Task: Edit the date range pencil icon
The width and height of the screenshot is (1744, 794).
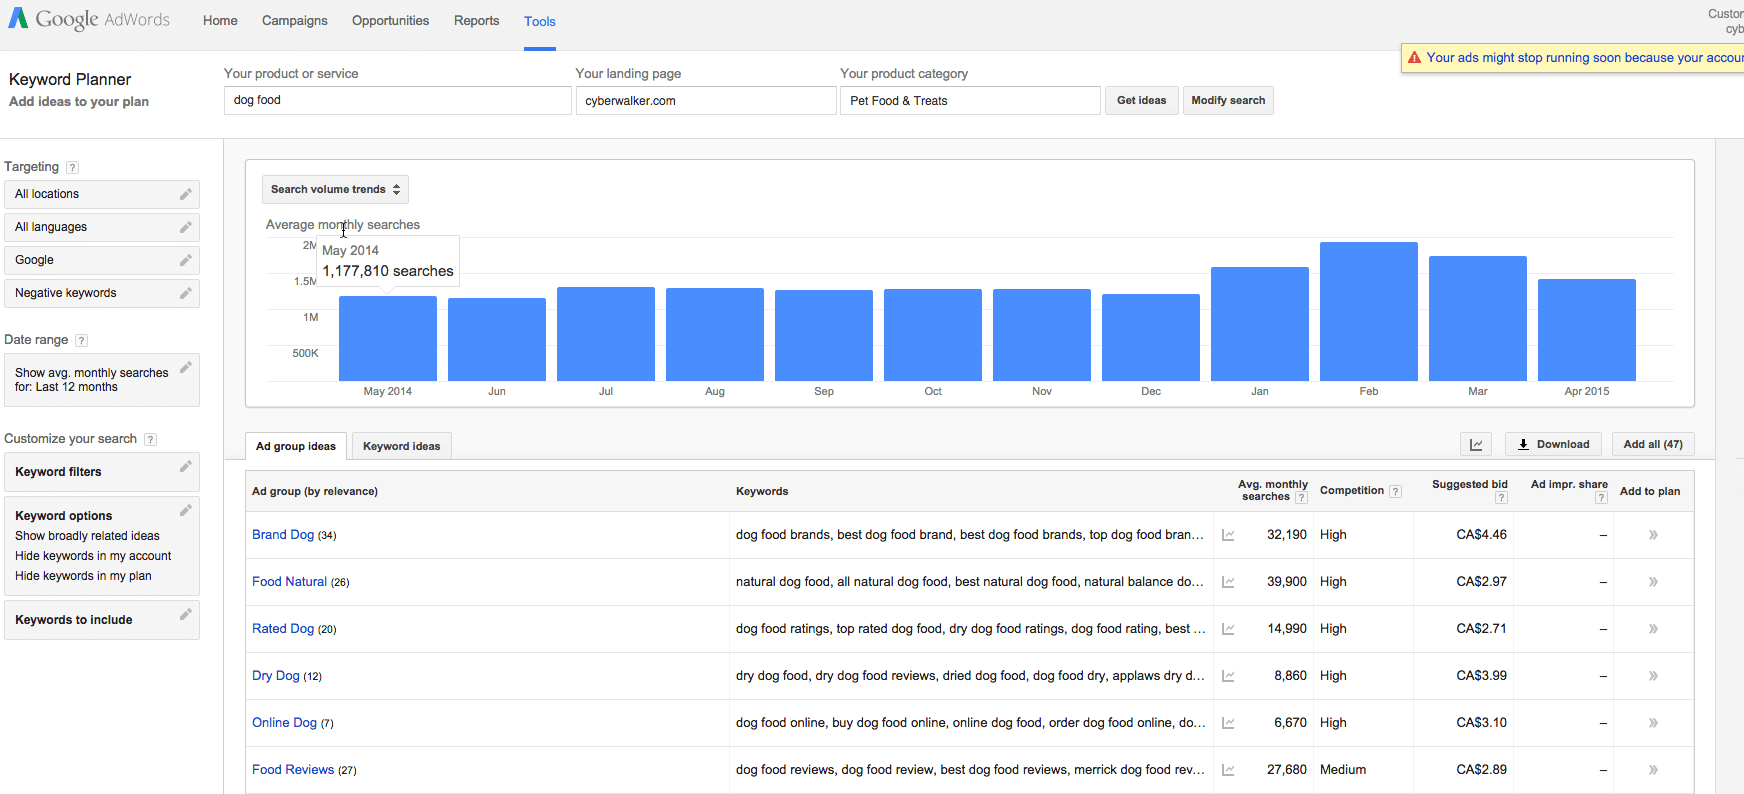Action: [x=185, y=367]
